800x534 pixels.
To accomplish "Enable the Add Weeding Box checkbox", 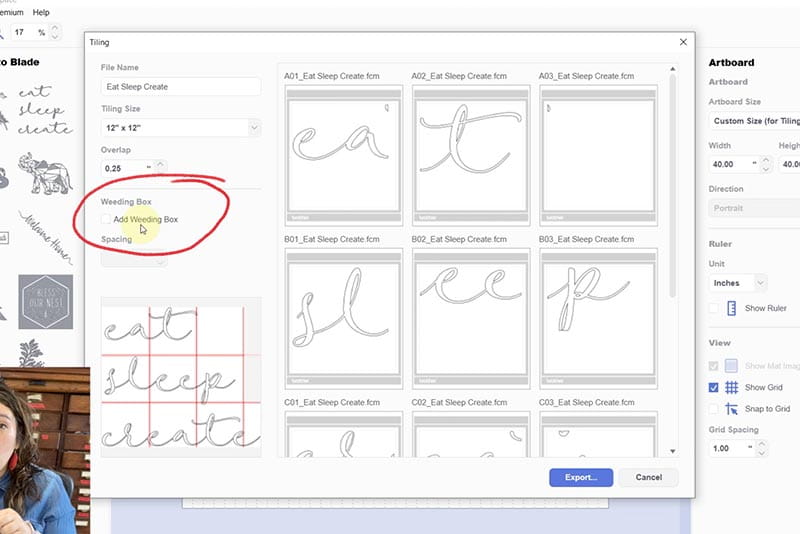I will click(106, 219).
